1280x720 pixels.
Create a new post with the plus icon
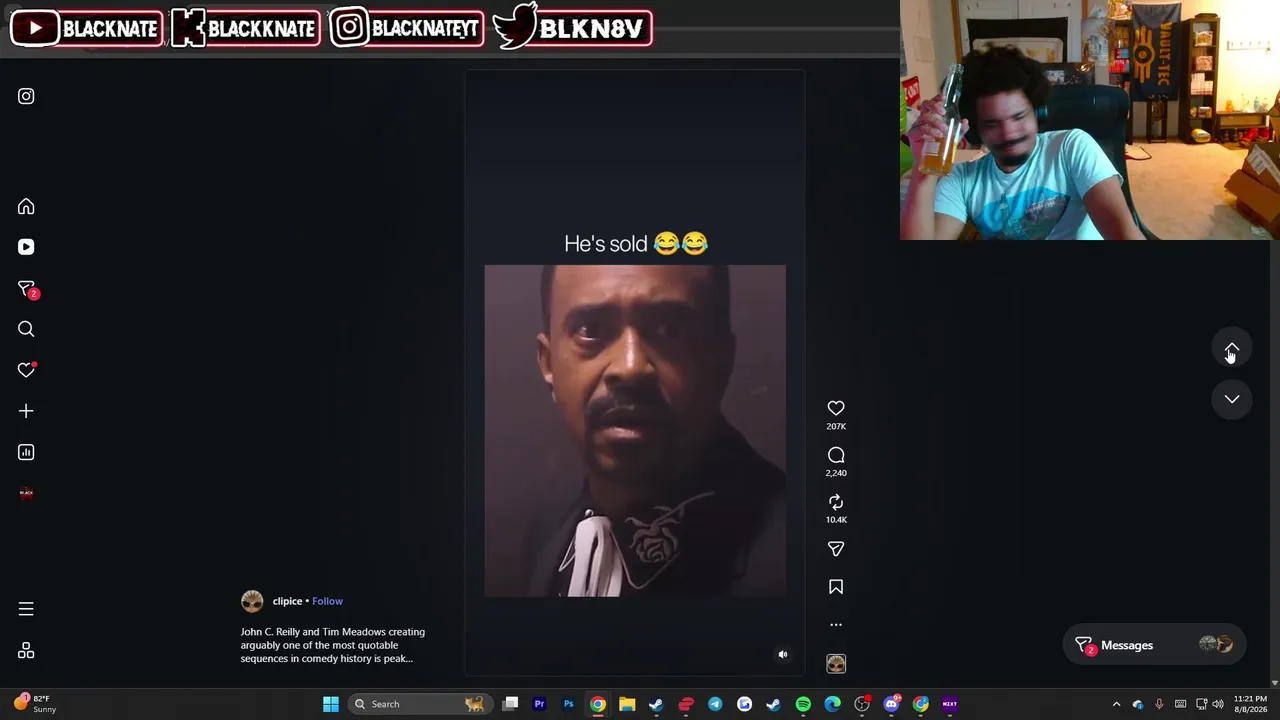26,411
